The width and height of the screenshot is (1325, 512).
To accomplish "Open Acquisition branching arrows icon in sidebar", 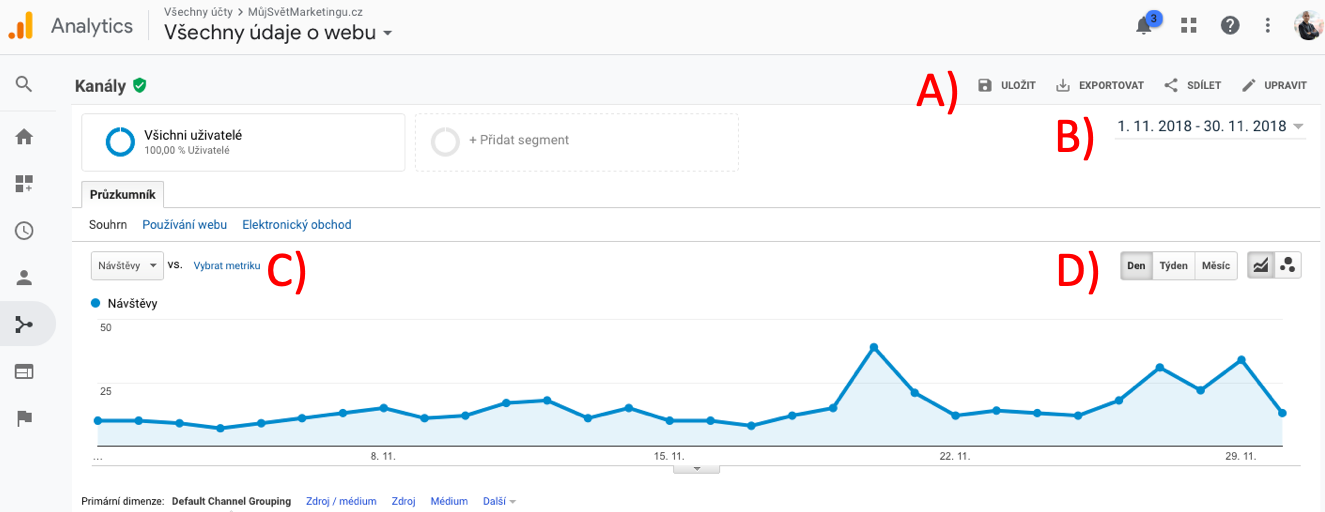I will [24, 324].
